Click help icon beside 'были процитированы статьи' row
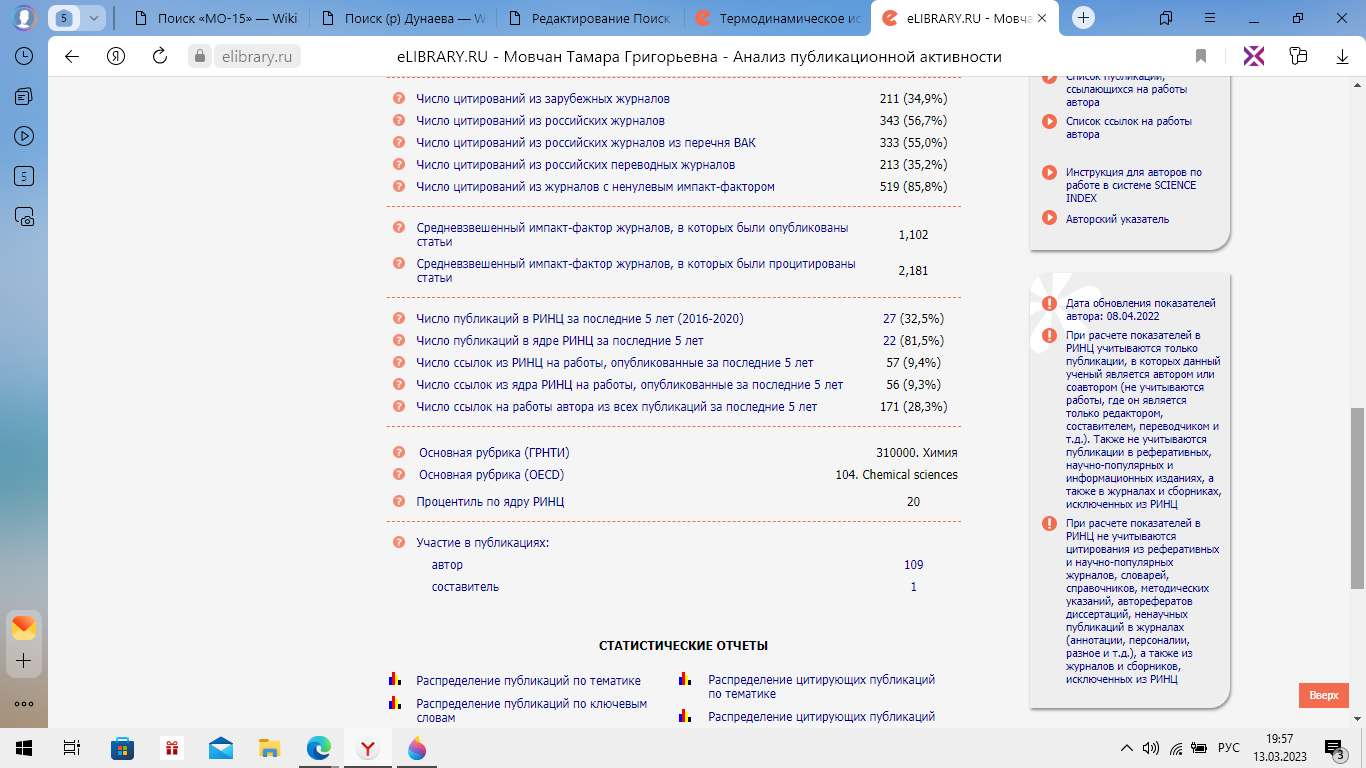The width and height of the screenshot is (1366, 768). 398,263
